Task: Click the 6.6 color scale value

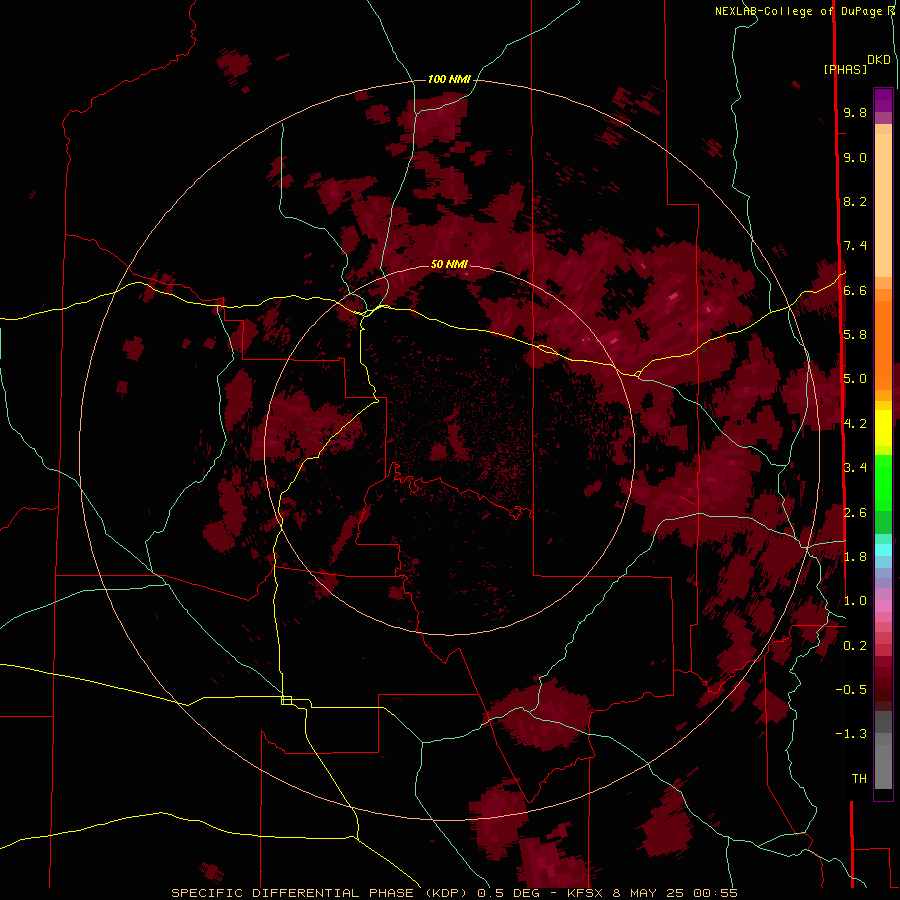Action: pos(855,290)
